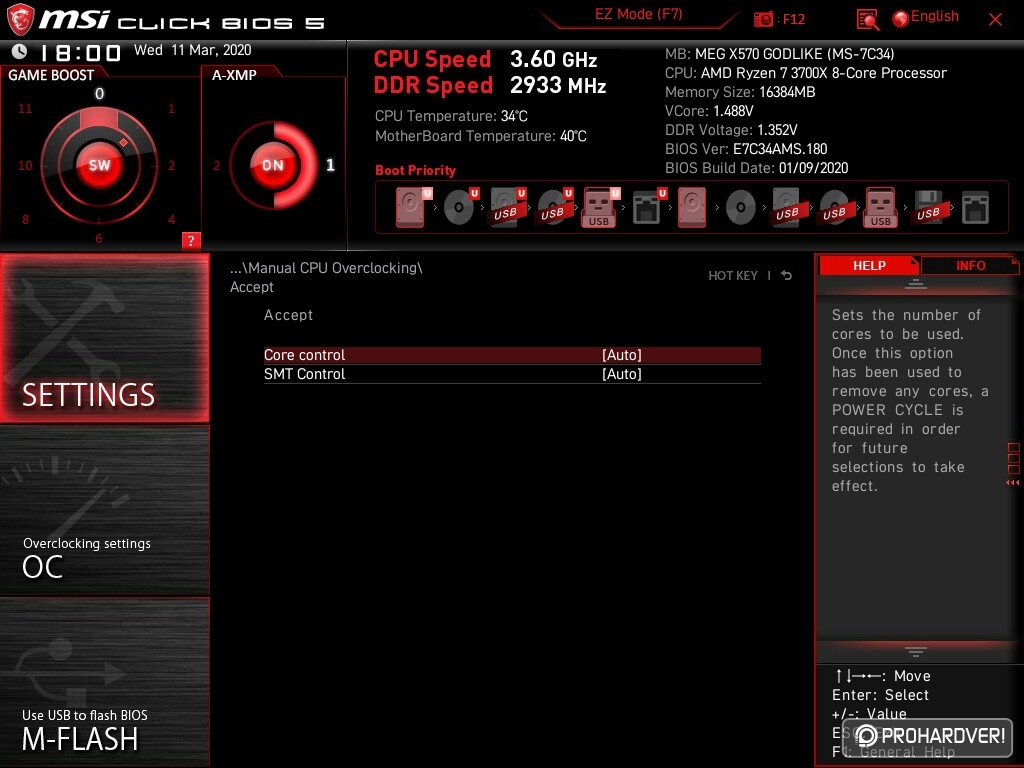Click the DDR Speed 2933 MHz value

[x=558, y=85]
